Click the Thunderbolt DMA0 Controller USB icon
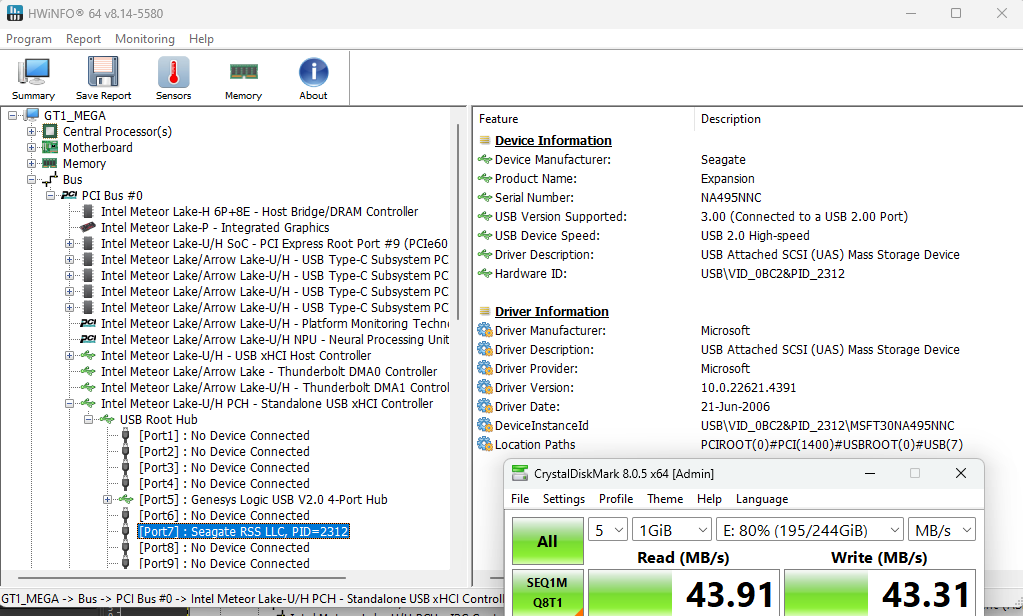Image resolution: width=1023 pixels, height=616 pixels. pos(88,371)
